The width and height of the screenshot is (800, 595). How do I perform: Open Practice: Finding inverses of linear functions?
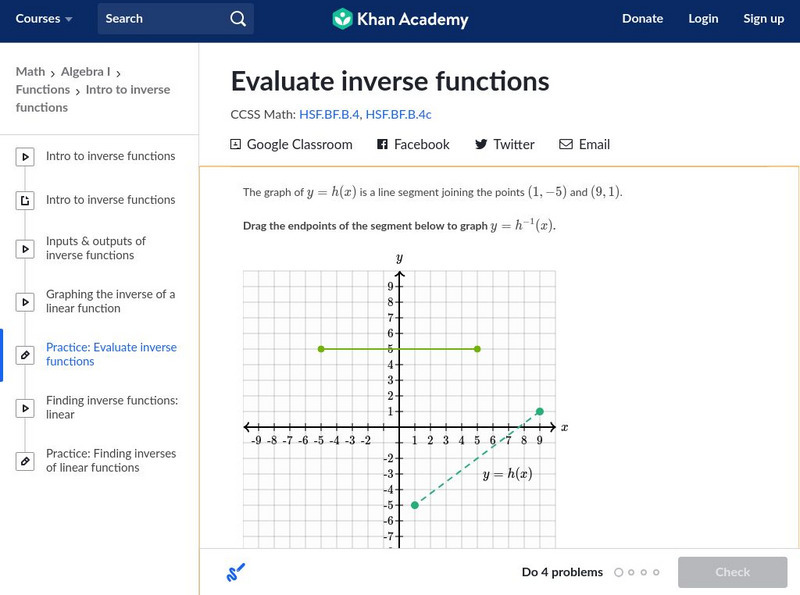(110, 460)
